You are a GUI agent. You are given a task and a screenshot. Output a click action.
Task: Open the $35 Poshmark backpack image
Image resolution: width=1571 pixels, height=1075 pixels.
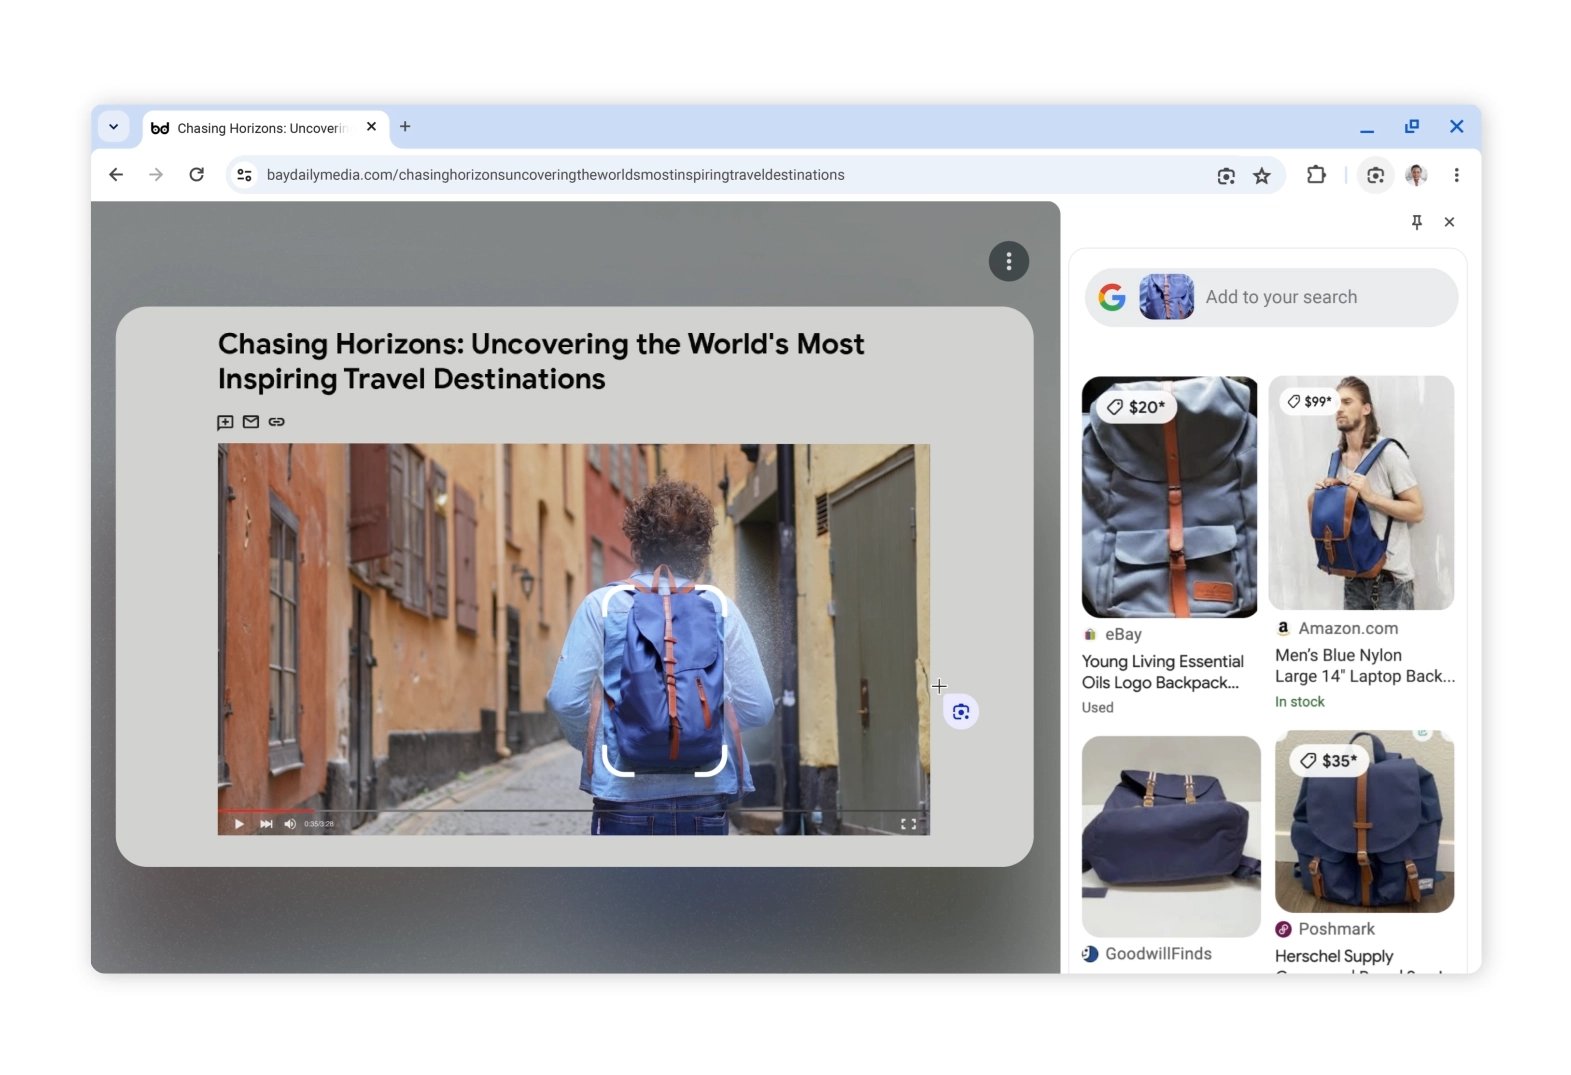(1364, 821)
